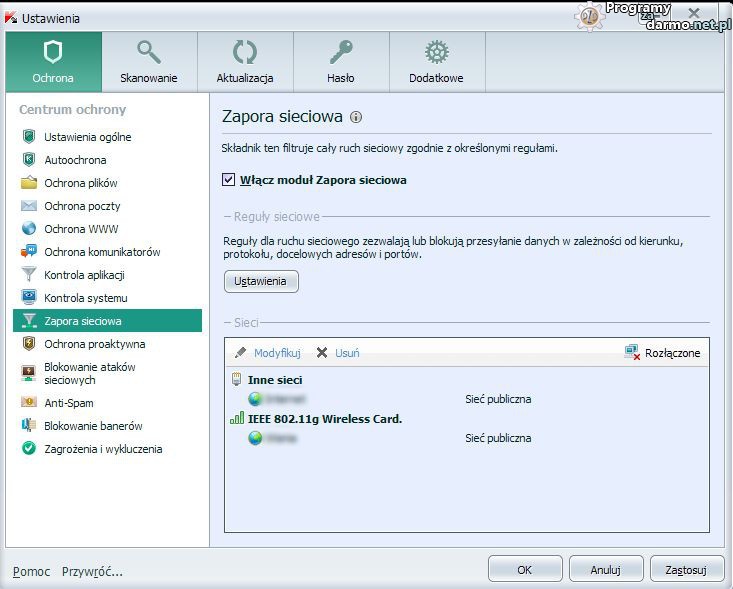The image size is (733, 589).
Task: Select Anti-Spam label in sidebar
Action: point(69,402)
